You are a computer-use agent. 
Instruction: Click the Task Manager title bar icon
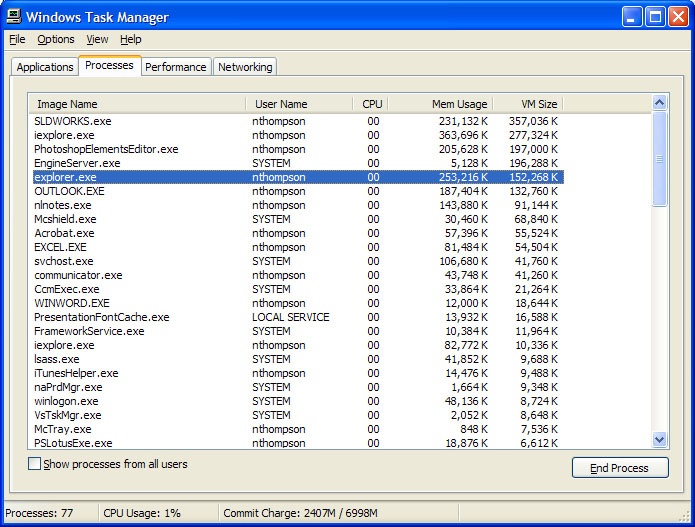(x=14, y=17)
